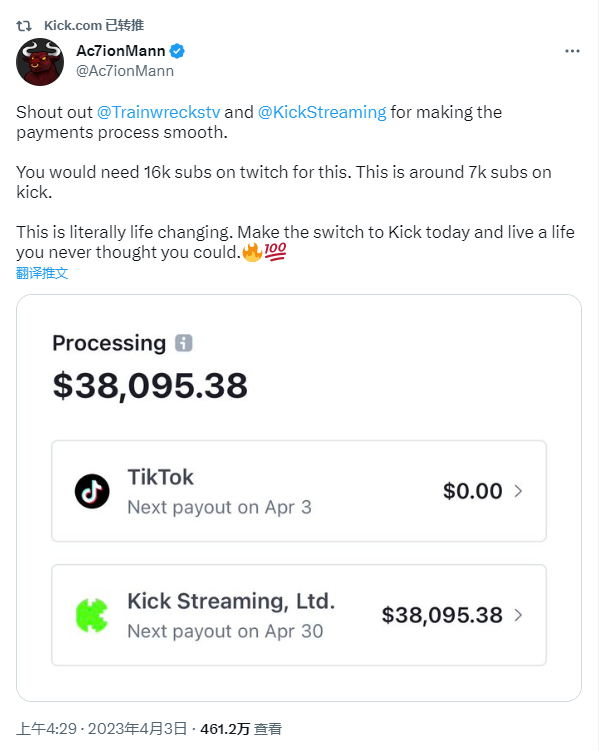Click the TikTok logo icon
Screen dimensions: 601x751
[92, 491]
